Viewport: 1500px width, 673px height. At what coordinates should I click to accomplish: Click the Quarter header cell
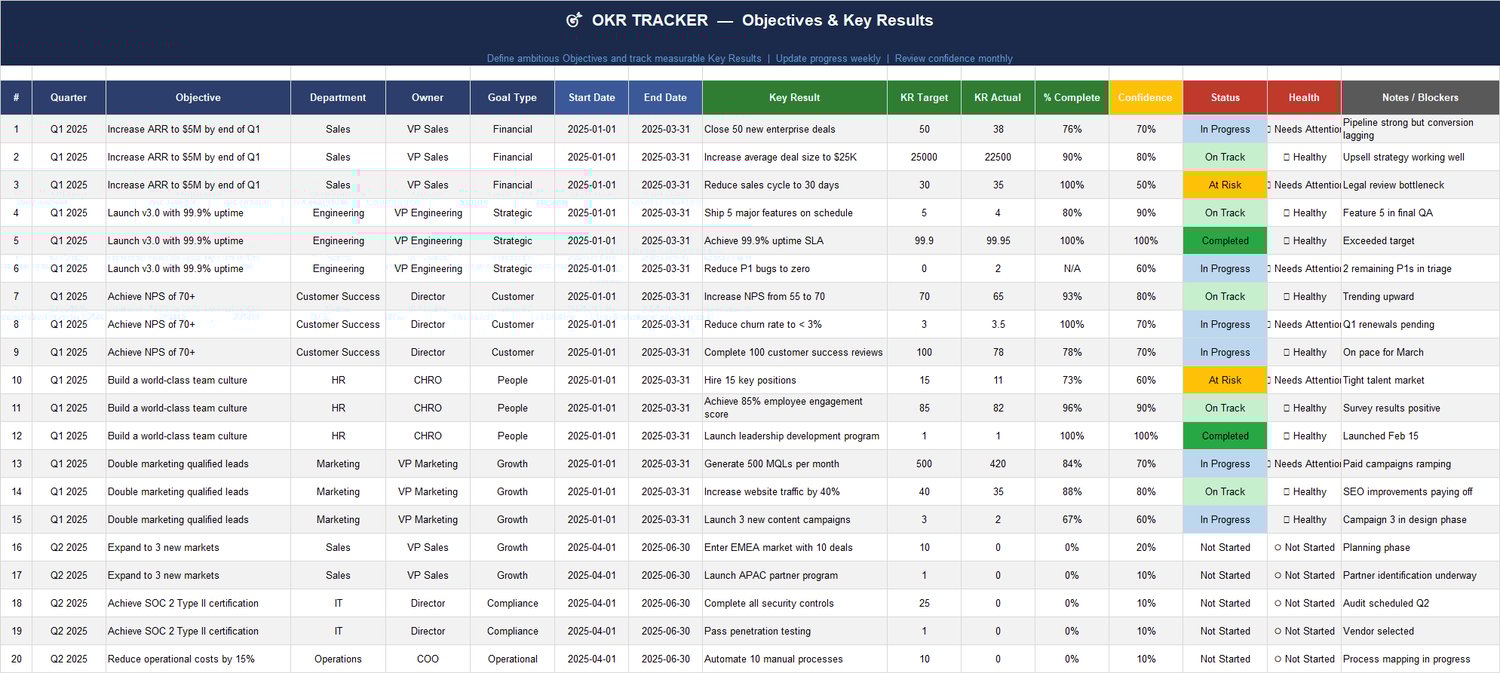tap(67, 97)
